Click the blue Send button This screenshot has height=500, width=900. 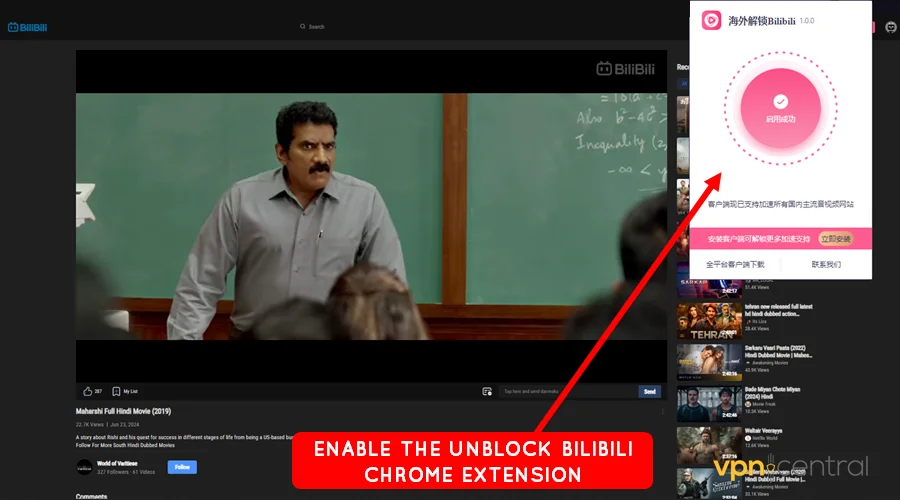click(x=650, y=392)
